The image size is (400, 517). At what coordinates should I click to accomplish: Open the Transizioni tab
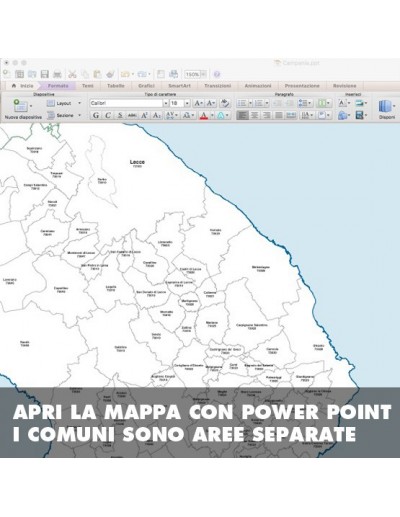coord(218,86)
